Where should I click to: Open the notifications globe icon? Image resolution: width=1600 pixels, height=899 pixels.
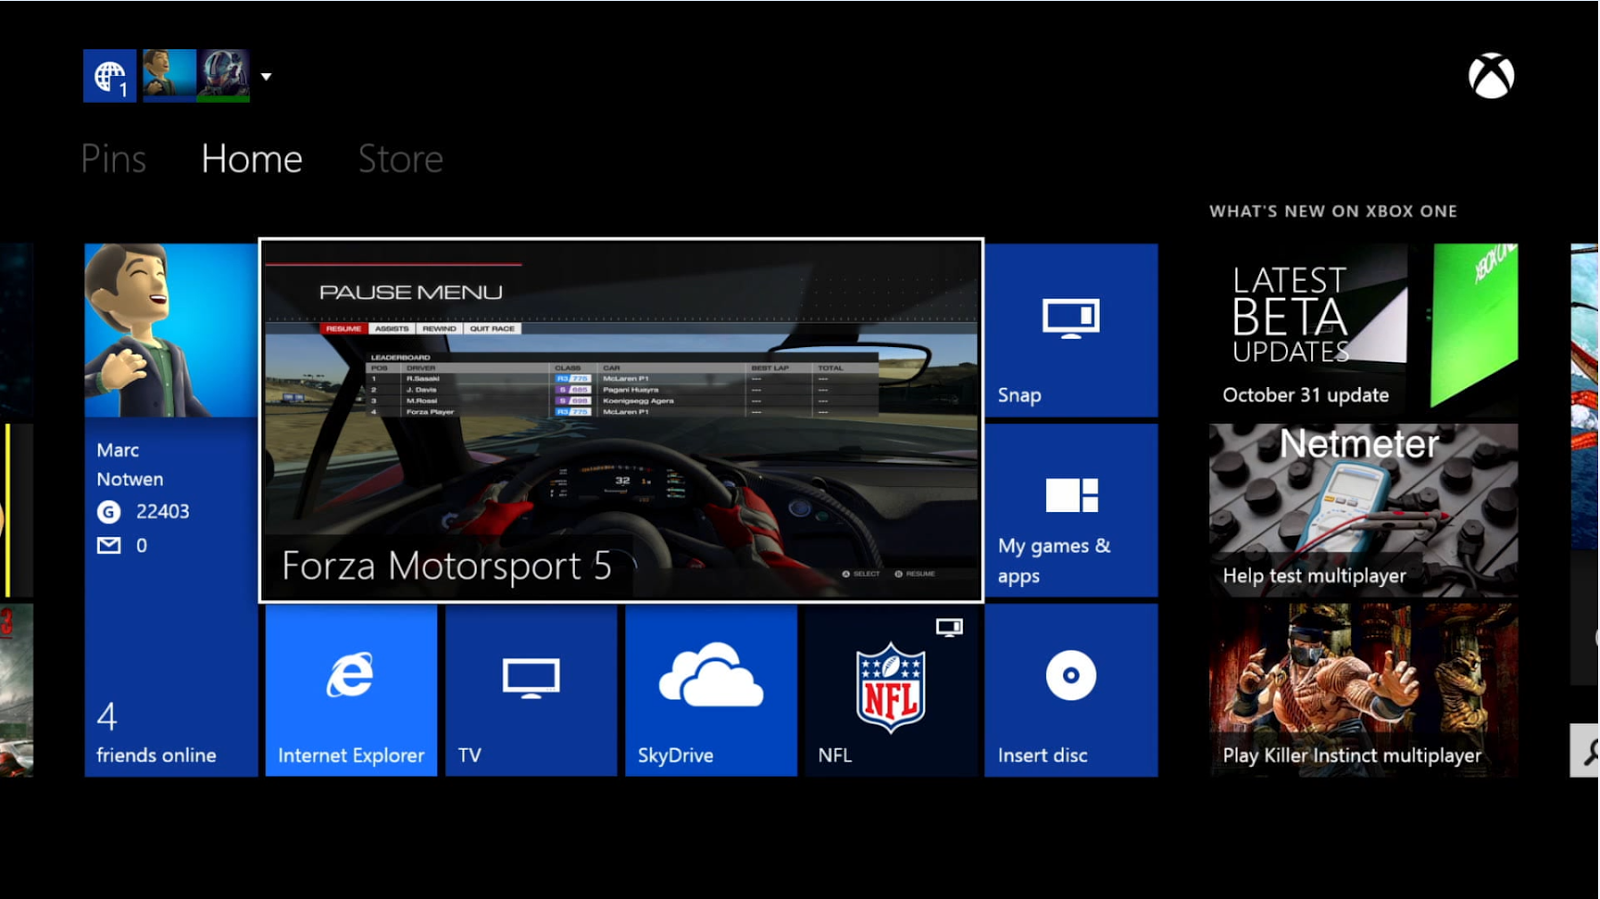point(110,76)
